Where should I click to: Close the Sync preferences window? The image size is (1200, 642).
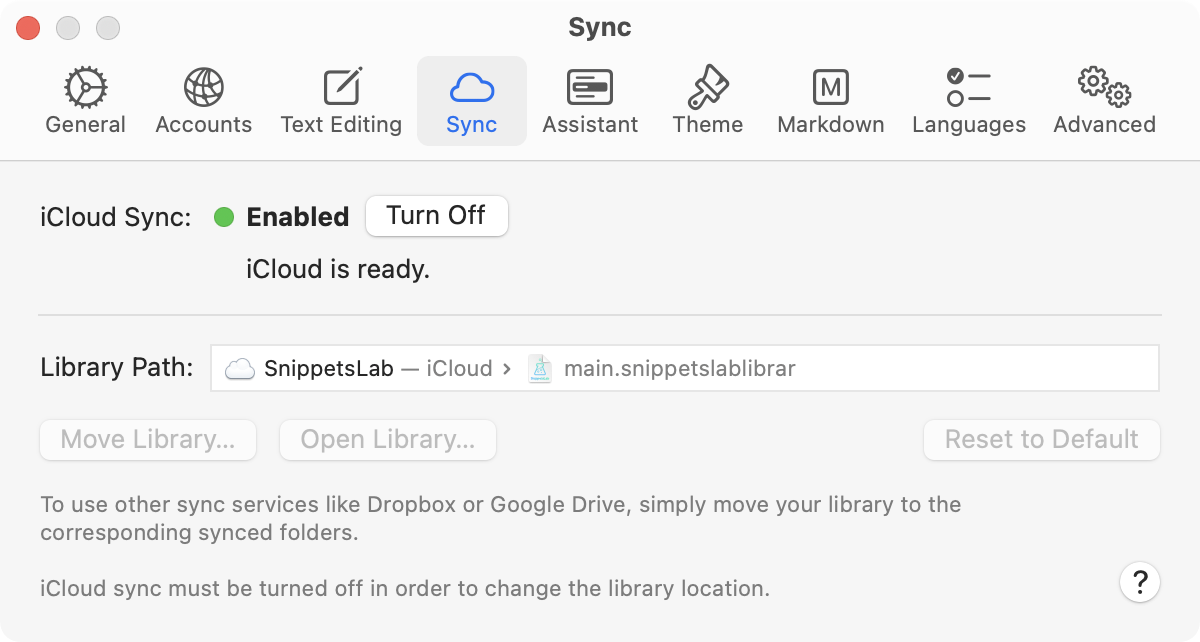click(x=28, y=28)
